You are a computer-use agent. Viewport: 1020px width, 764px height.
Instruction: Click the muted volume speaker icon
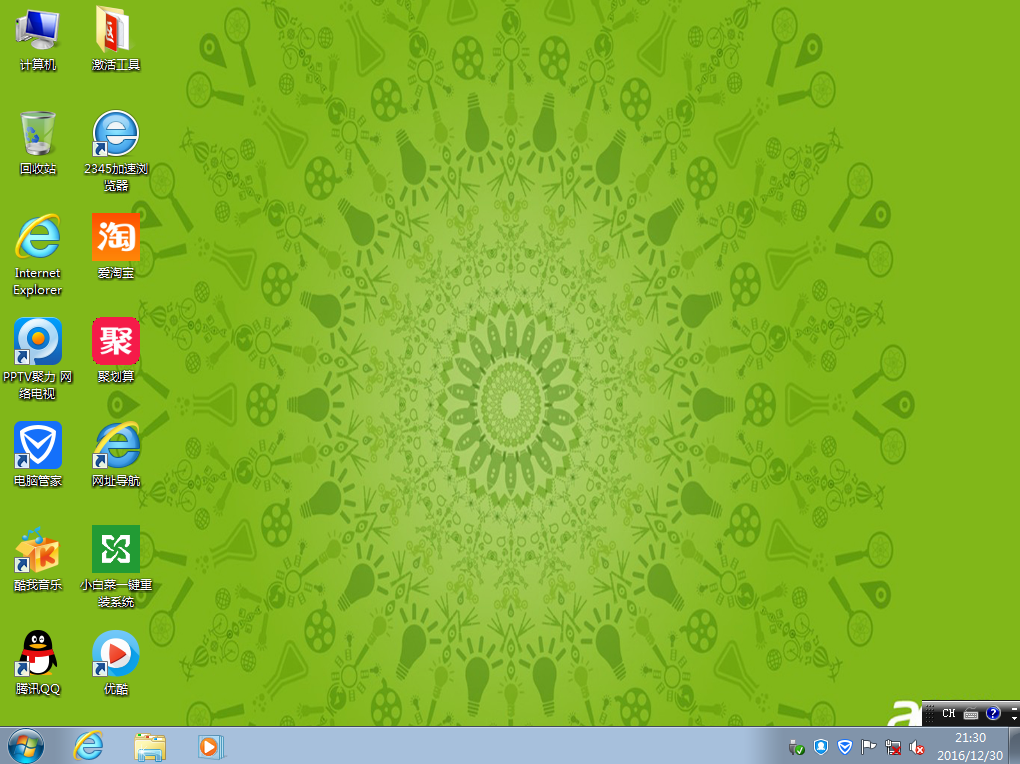pyautogui.click(x=917, y=748)
